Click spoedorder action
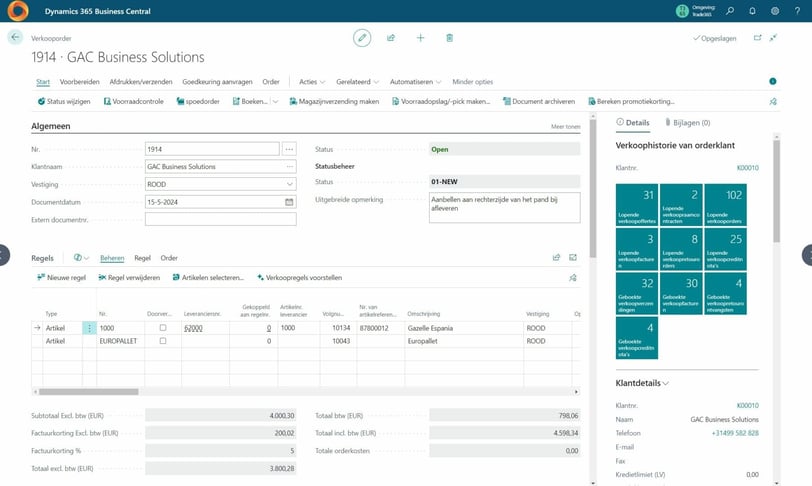Viewport: 812px width, 486px height. coord(198,102)
